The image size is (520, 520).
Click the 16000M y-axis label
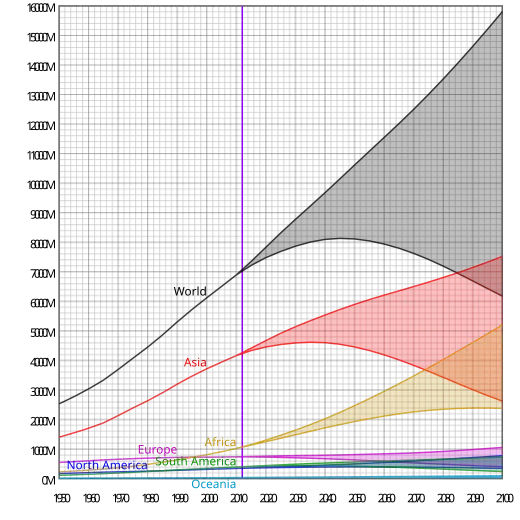pos(41,8)
